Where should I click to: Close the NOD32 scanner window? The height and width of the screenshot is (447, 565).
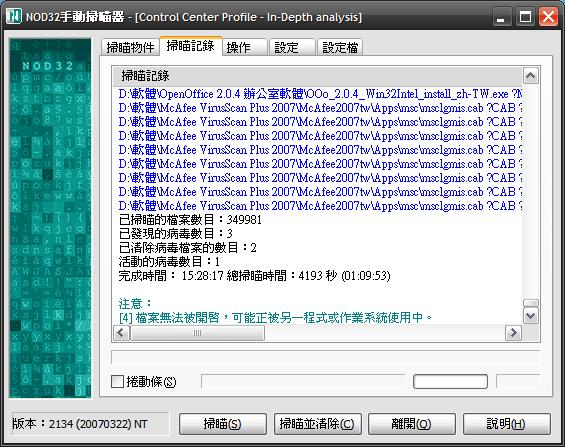(x=548, y=17)
